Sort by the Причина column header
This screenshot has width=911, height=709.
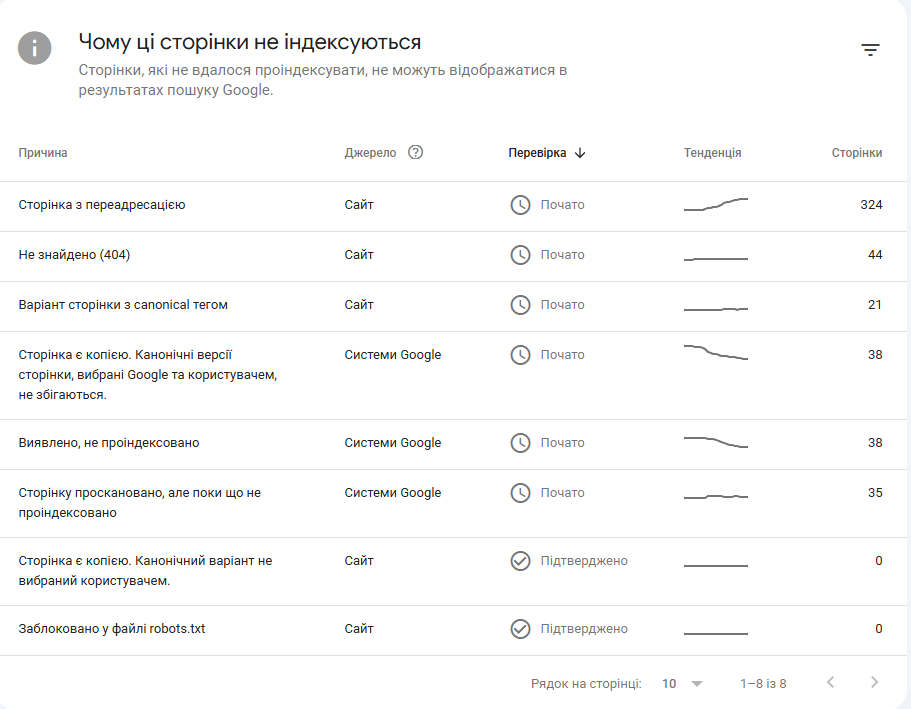43,153
